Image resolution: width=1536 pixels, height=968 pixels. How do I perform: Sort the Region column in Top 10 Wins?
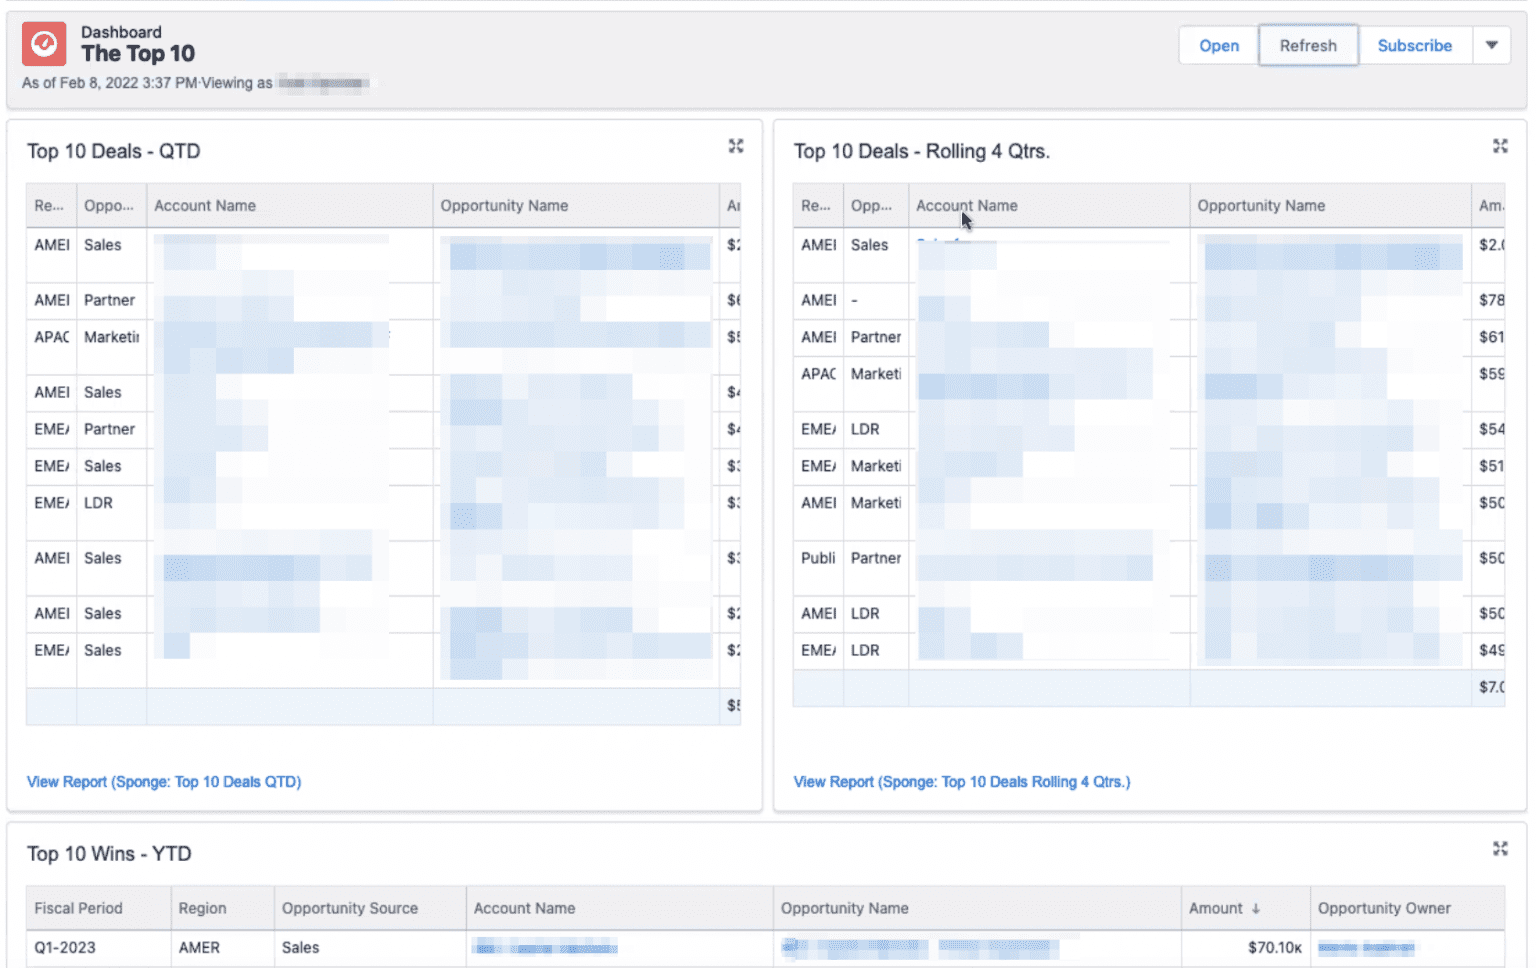coord(204,908)
